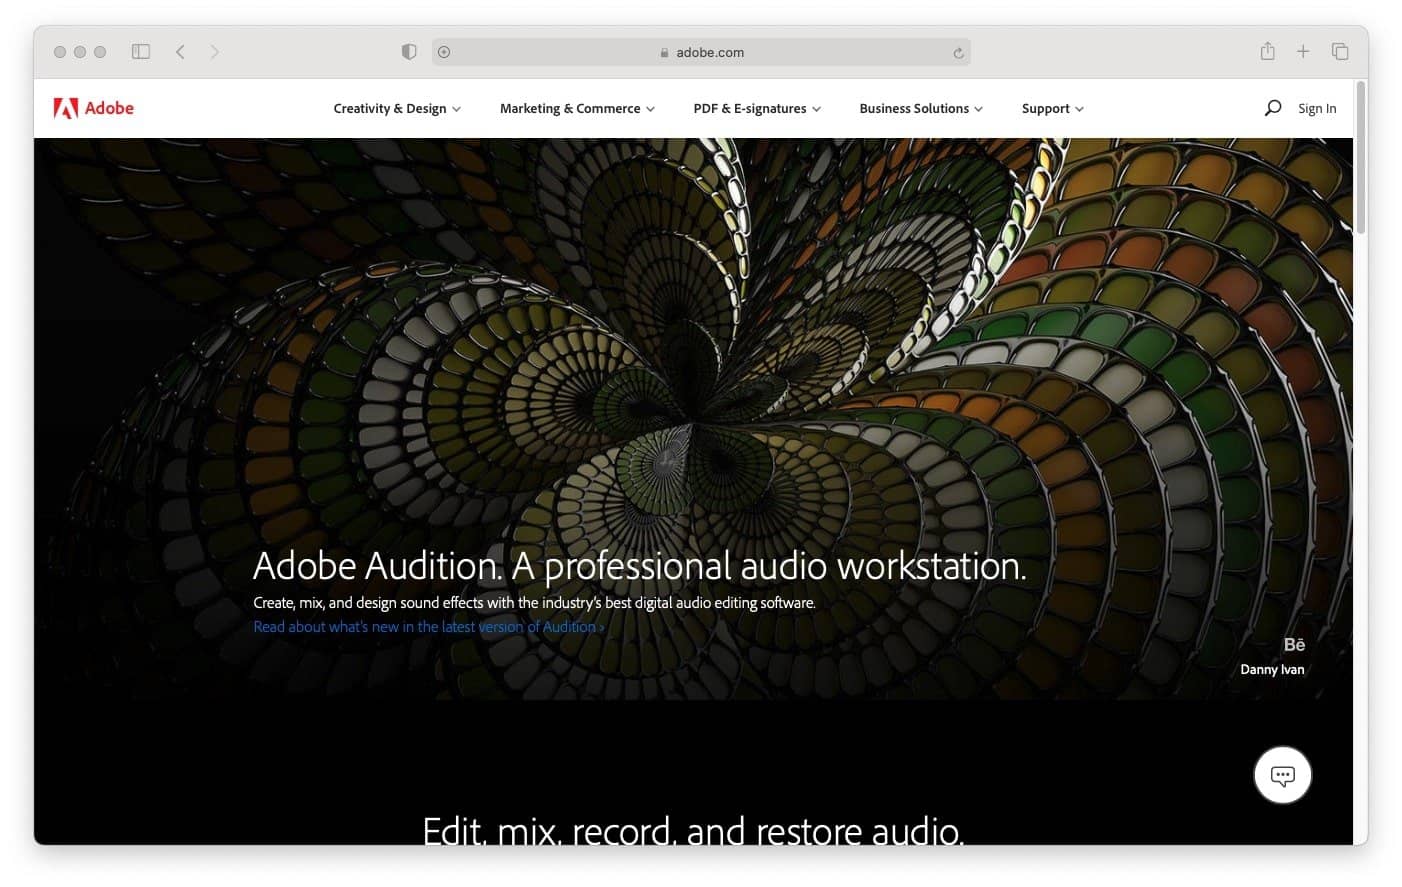This screenshot has width=1402, height=887.
Task: Open the 'Read about what's new' link
Action: pyautogui.click(x=428, y=627)
